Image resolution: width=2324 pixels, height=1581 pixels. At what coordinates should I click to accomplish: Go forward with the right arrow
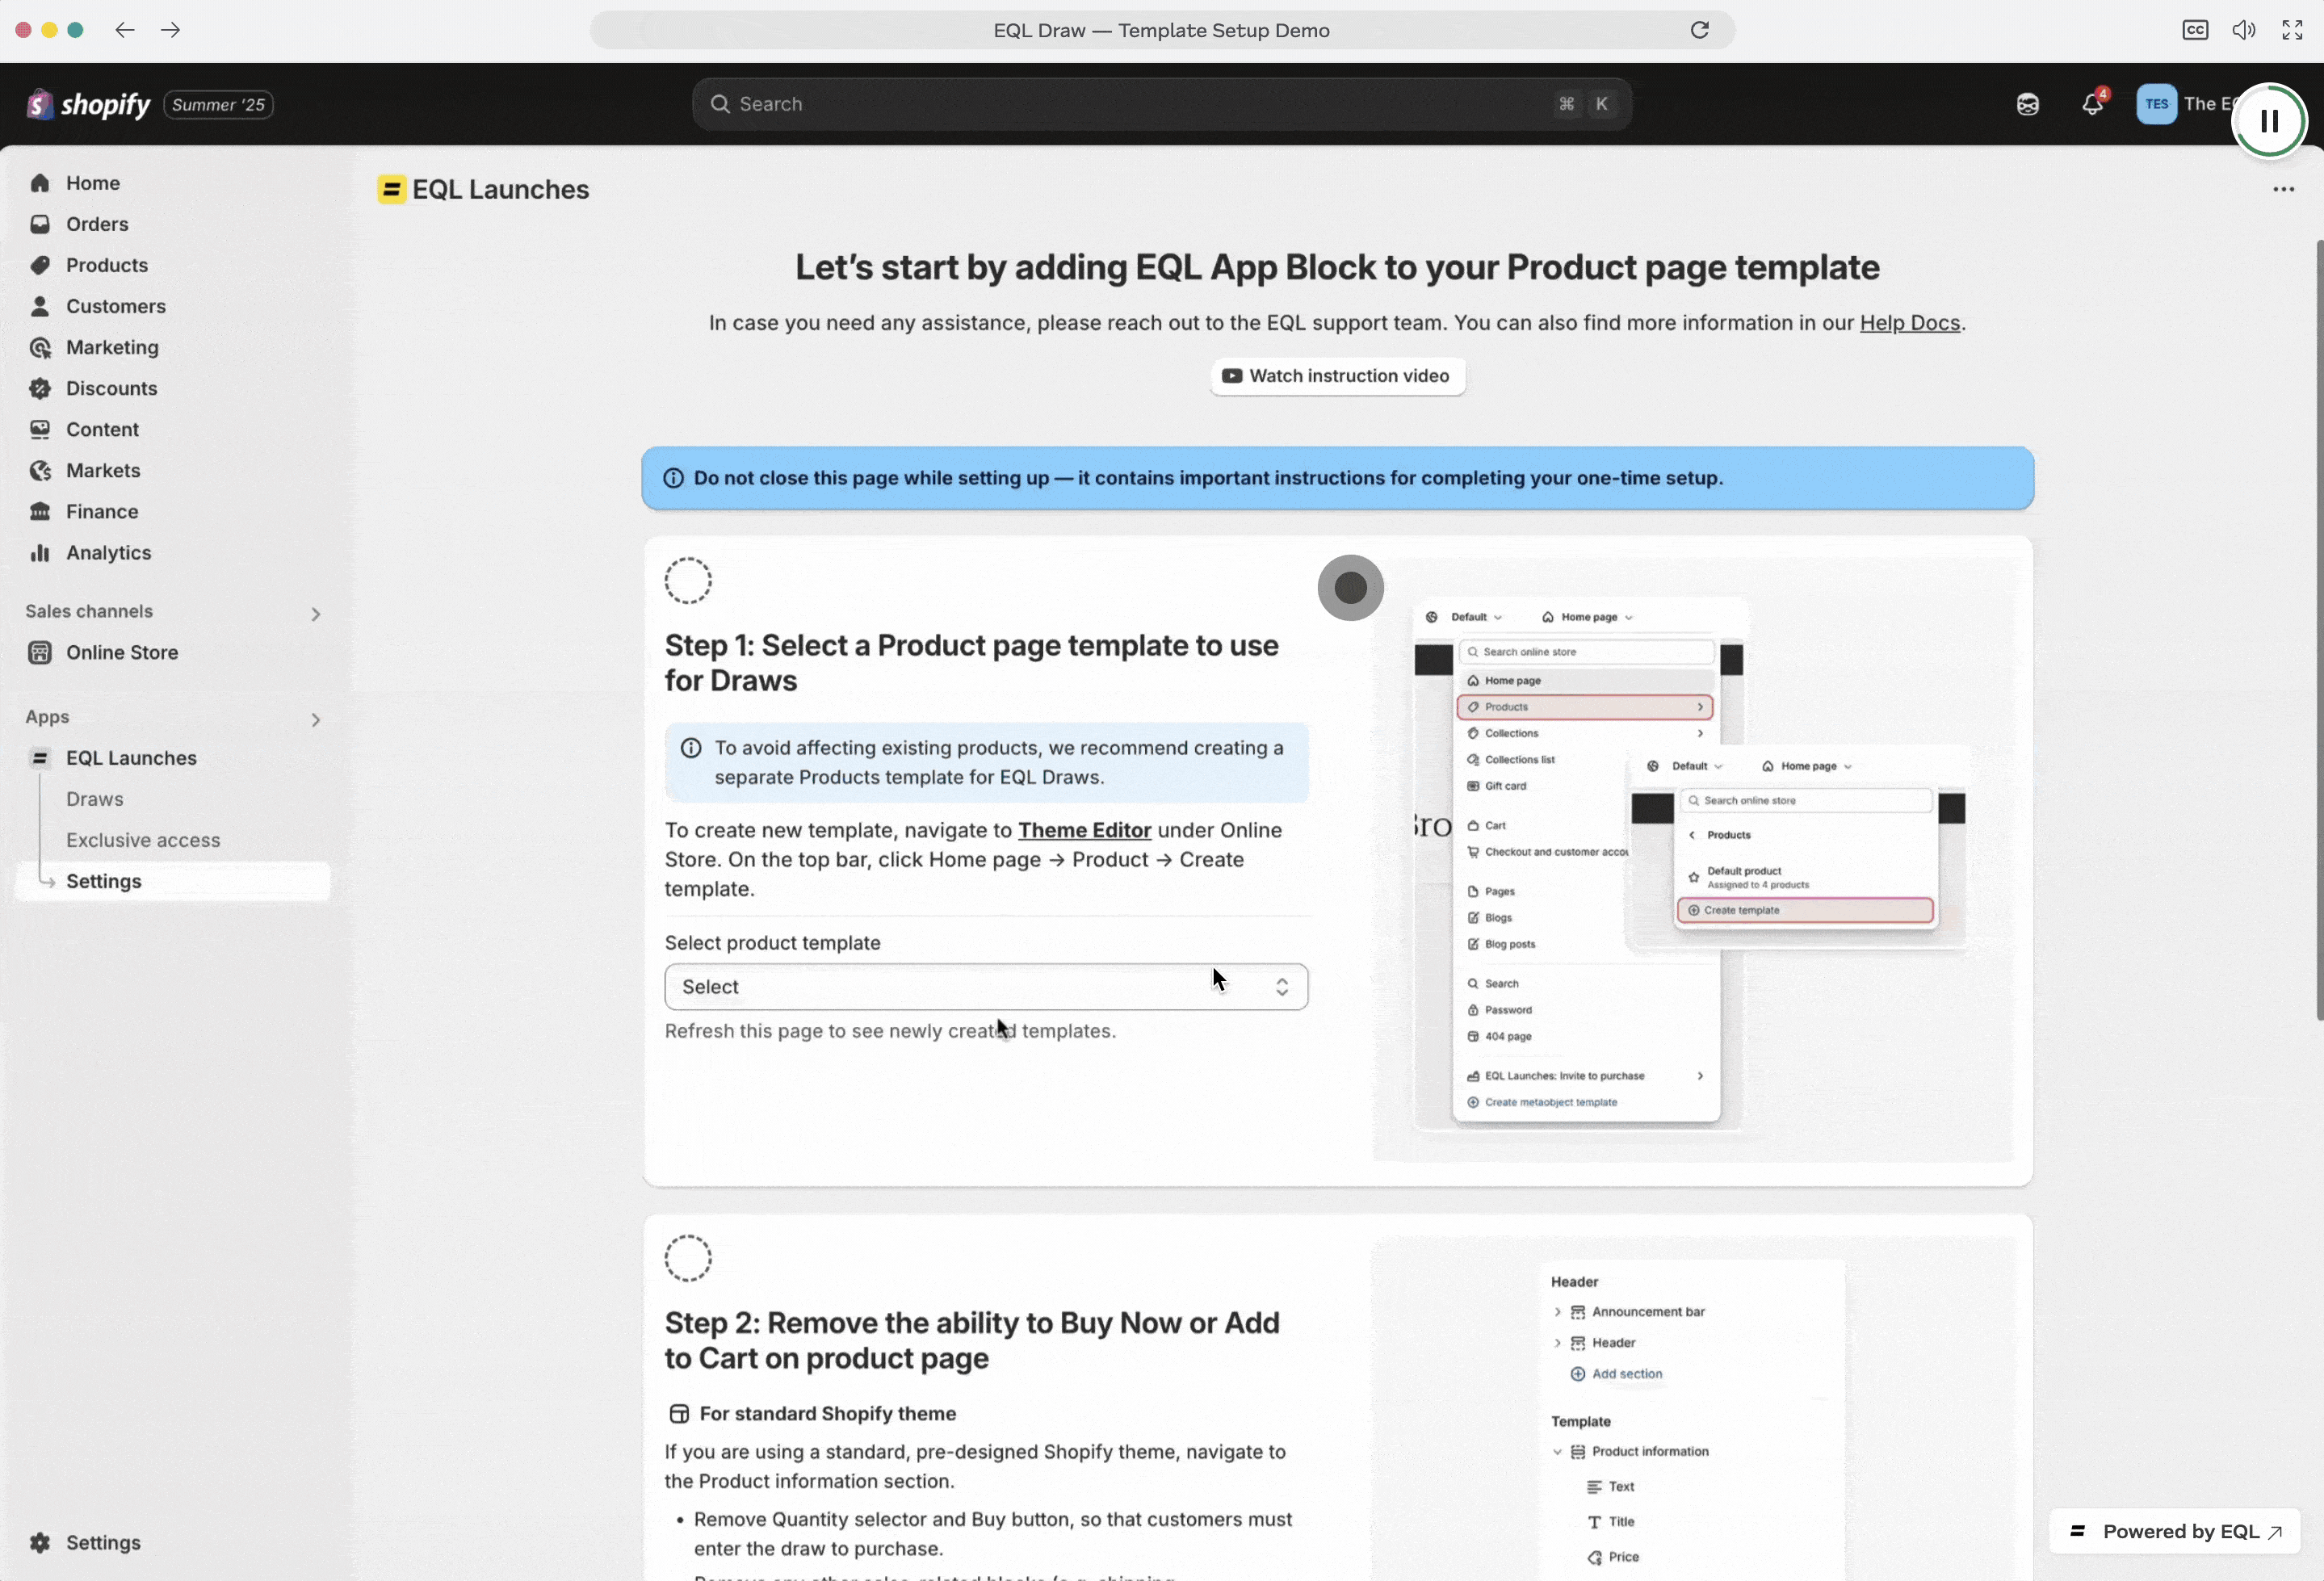point(171,30)
